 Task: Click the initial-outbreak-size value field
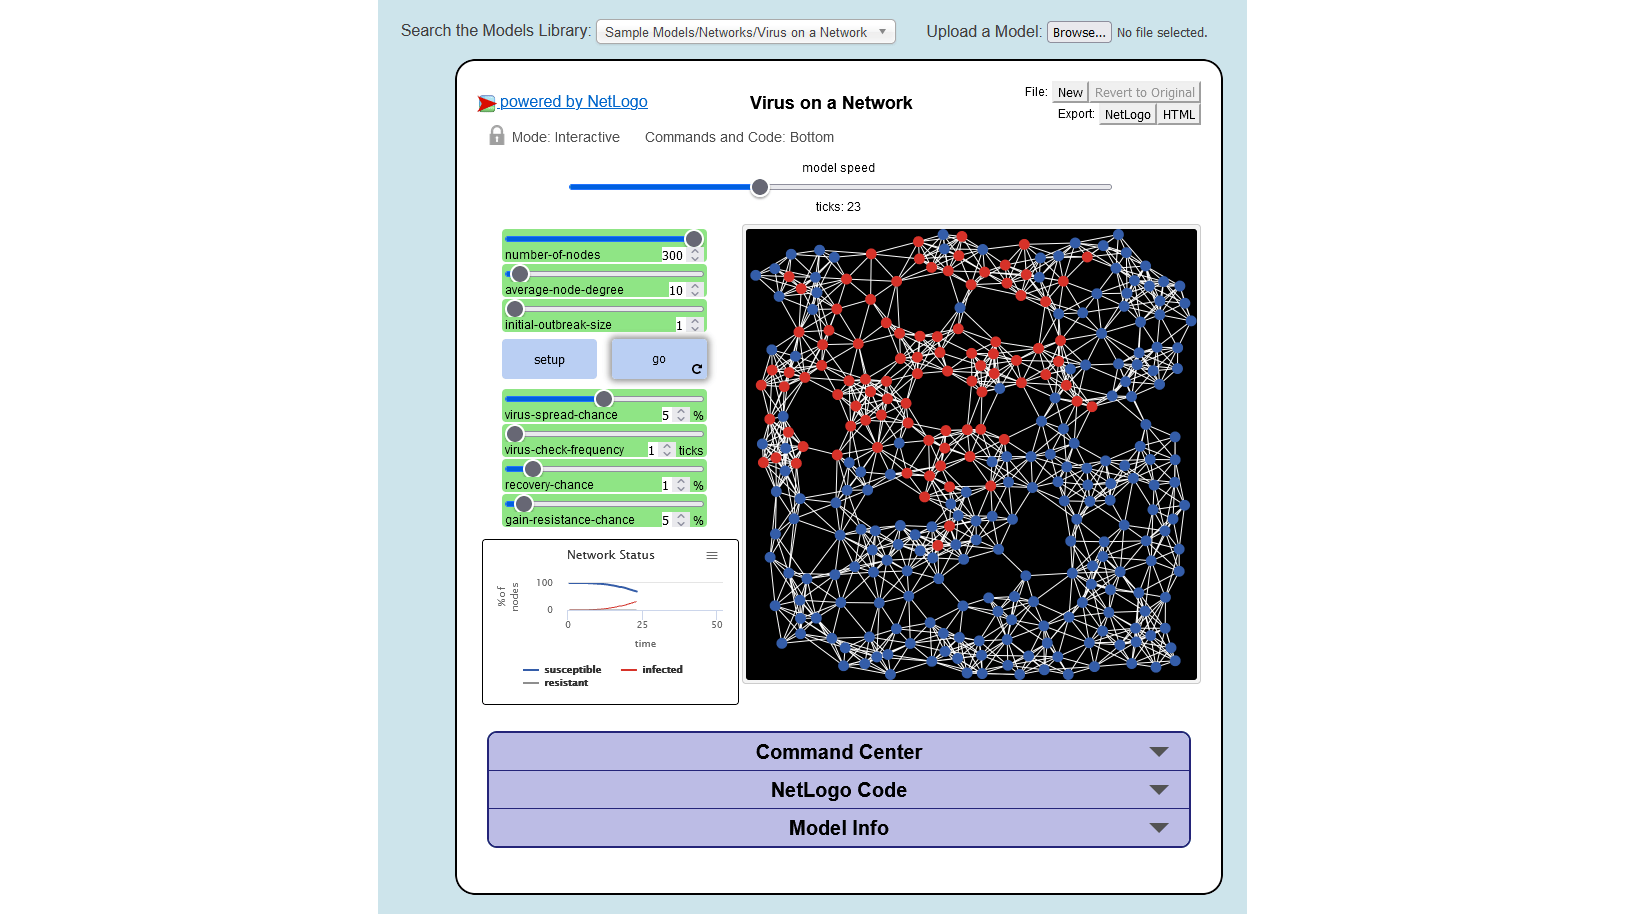(688, 325)
